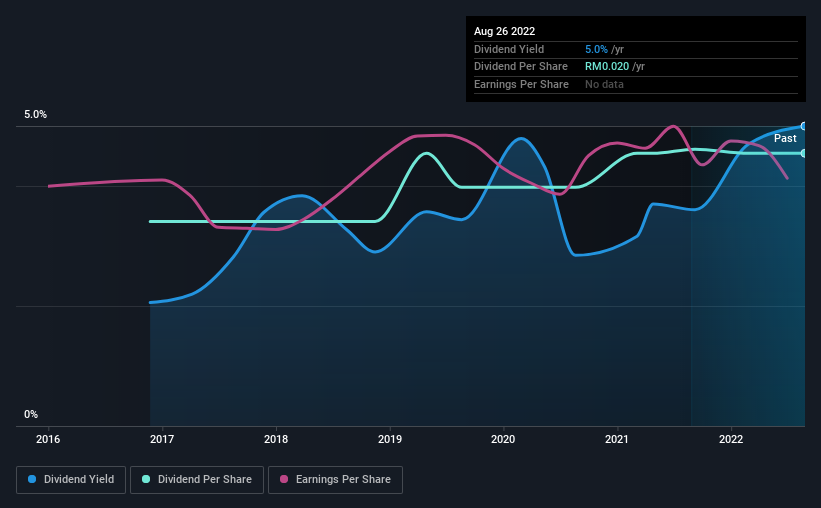This screenshot has height=508, width=821.
Task: Select the 2022 x-axis label
Action: point(731,439)
